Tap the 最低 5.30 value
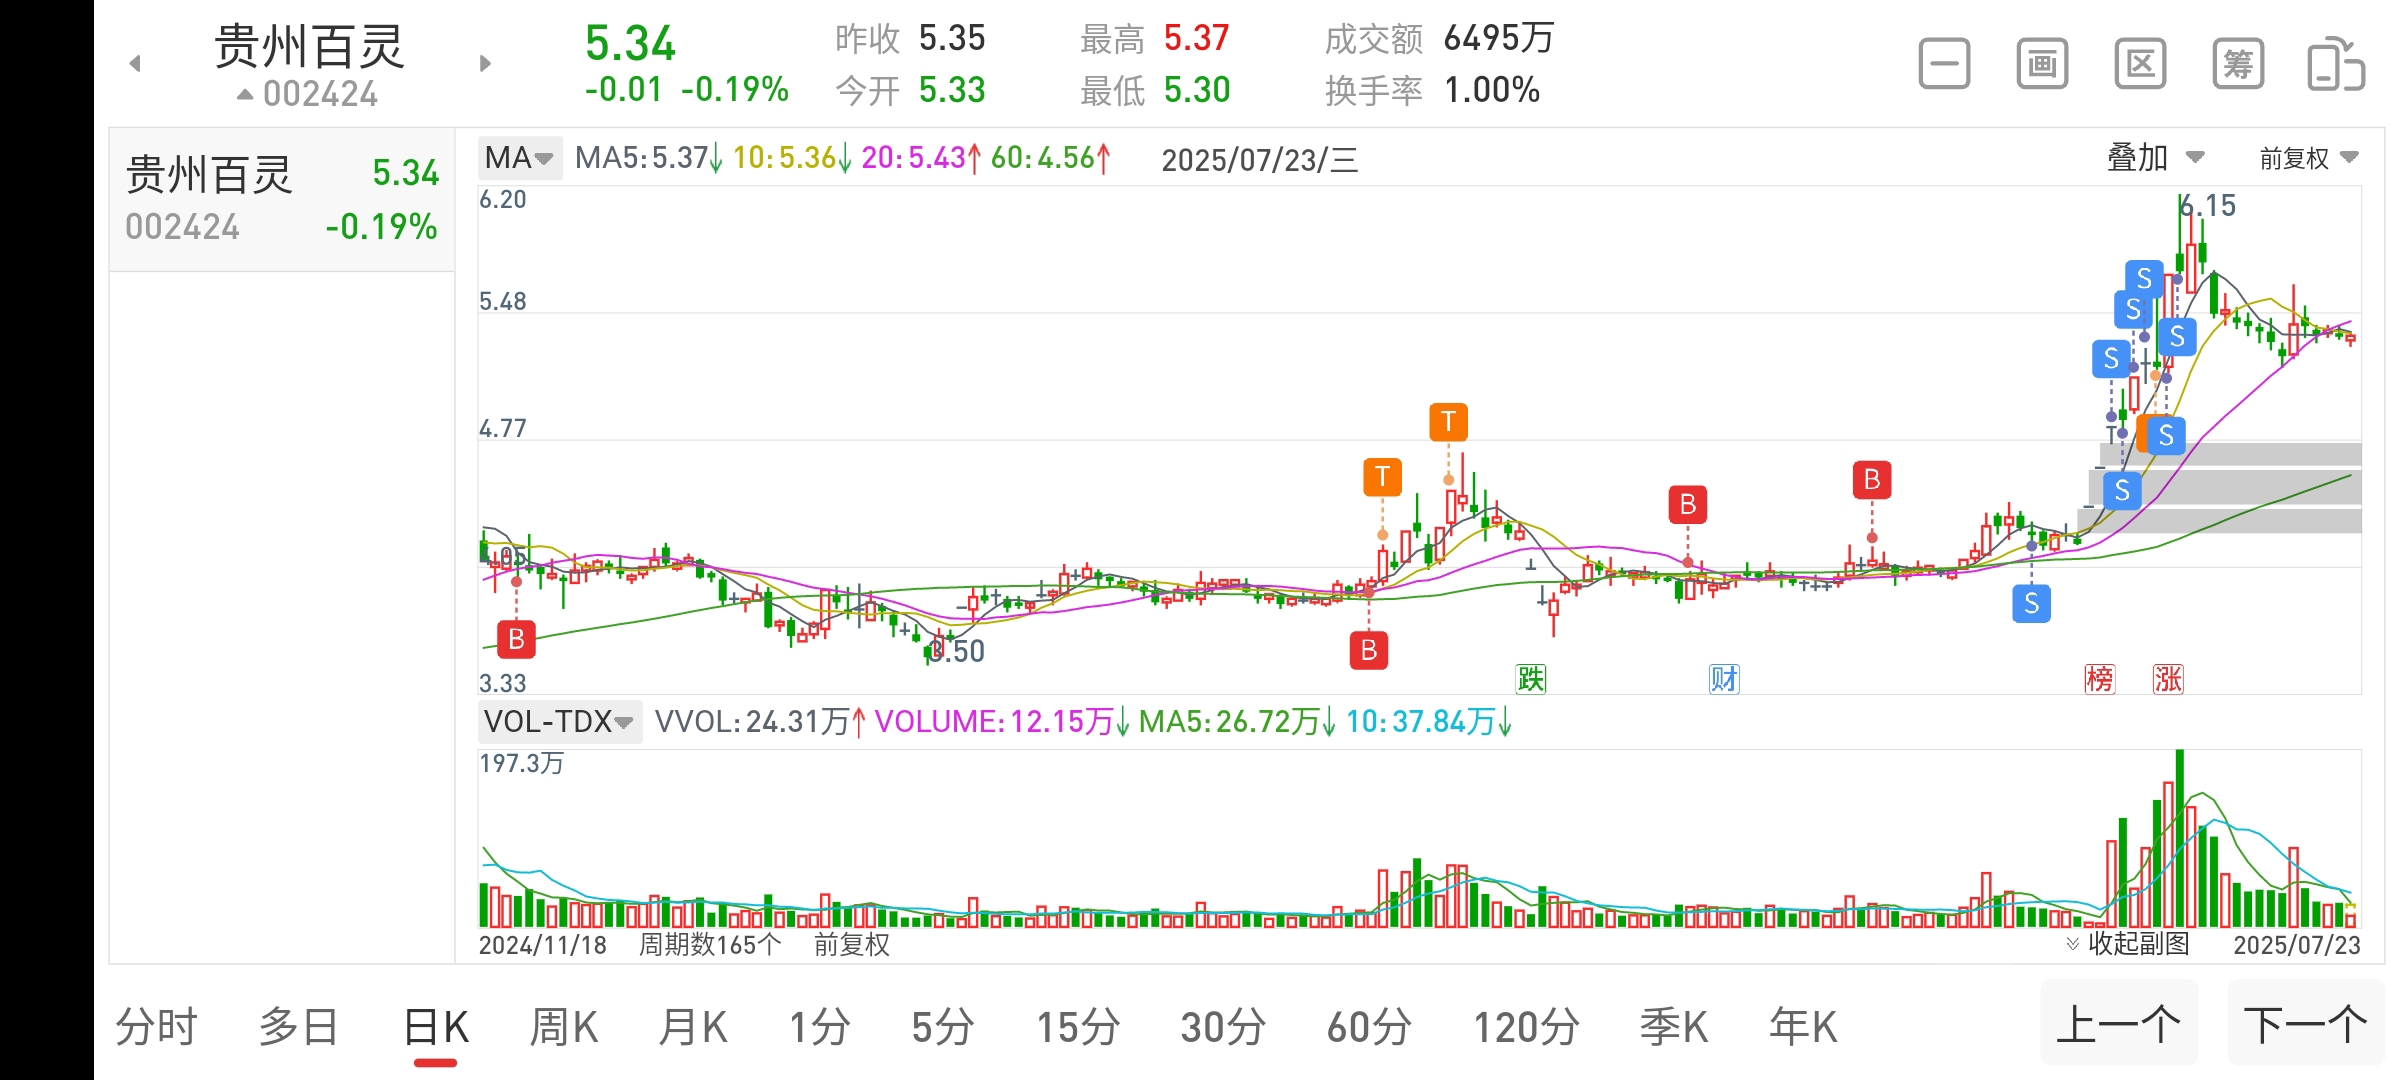Viewport: 2400px width, 1080px height. [1197, 90]
